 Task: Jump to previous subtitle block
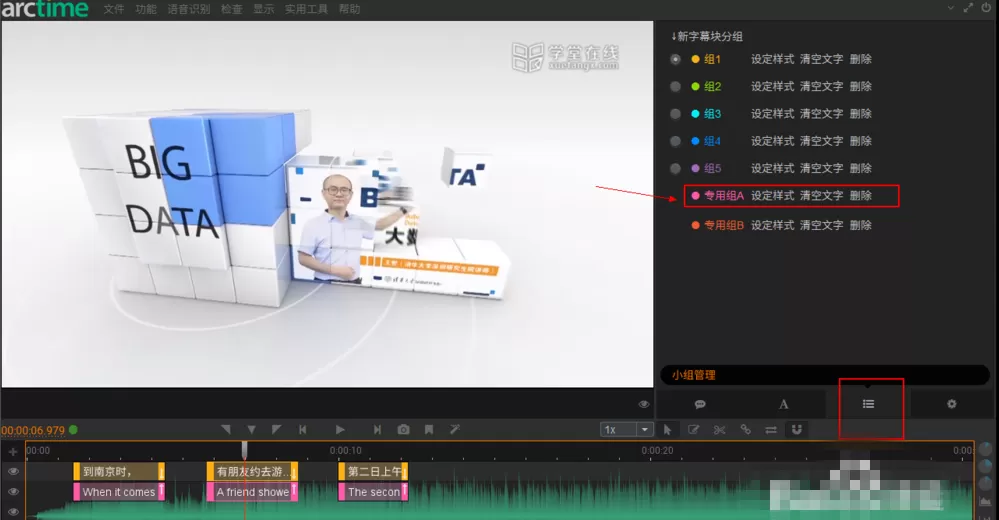(303, 430)
